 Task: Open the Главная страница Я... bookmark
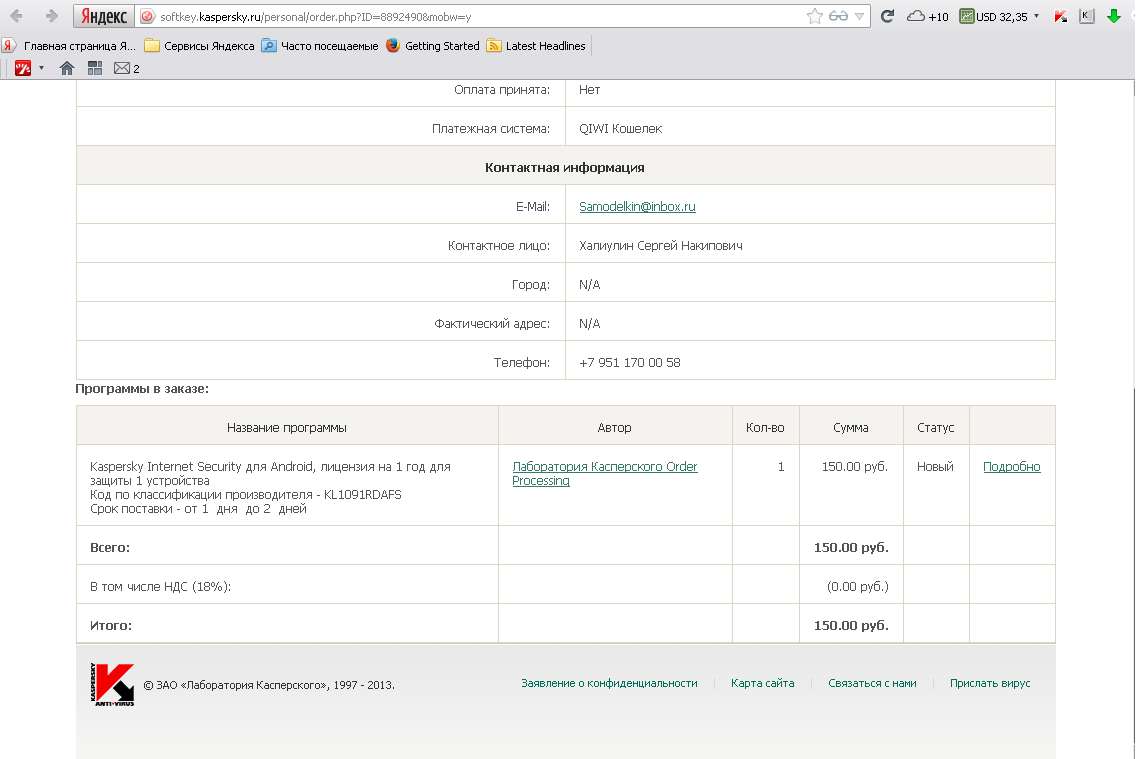[x=70, y=46]
